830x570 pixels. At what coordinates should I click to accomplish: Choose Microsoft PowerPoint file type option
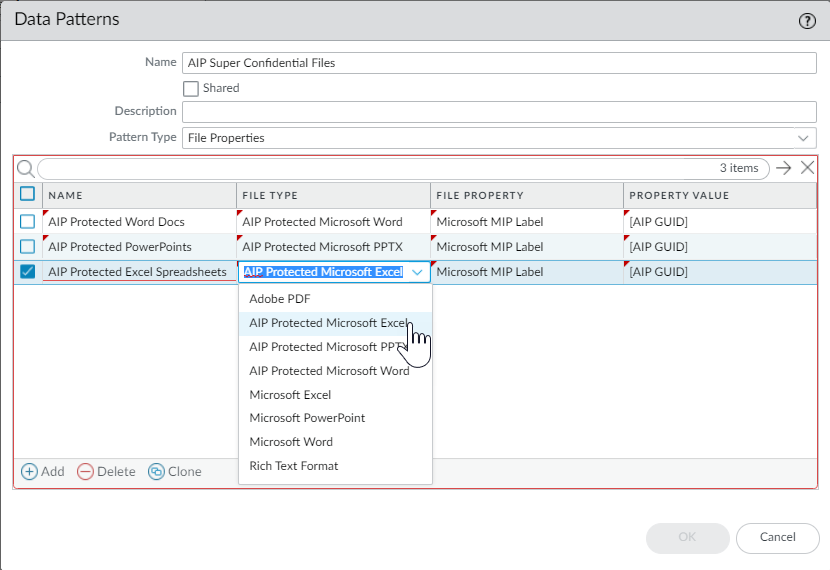[x=307, y=418]
